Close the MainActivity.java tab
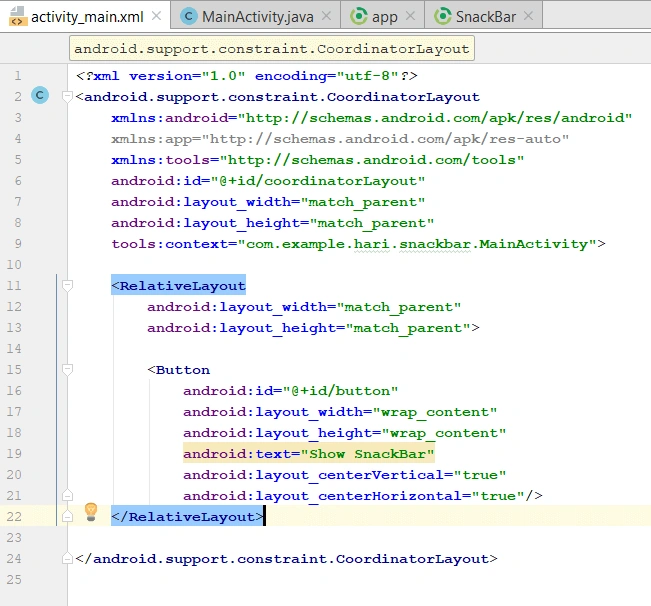 click(x=327, y=16)
